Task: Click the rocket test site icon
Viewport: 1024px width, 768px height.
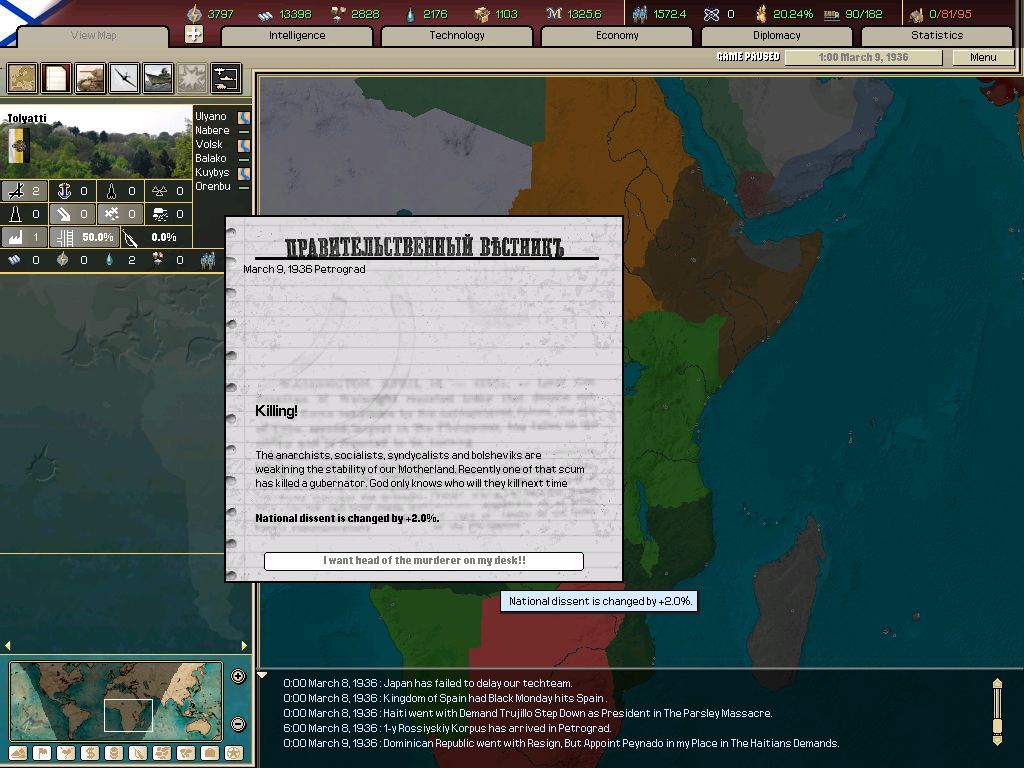Action: pos(112,191)
